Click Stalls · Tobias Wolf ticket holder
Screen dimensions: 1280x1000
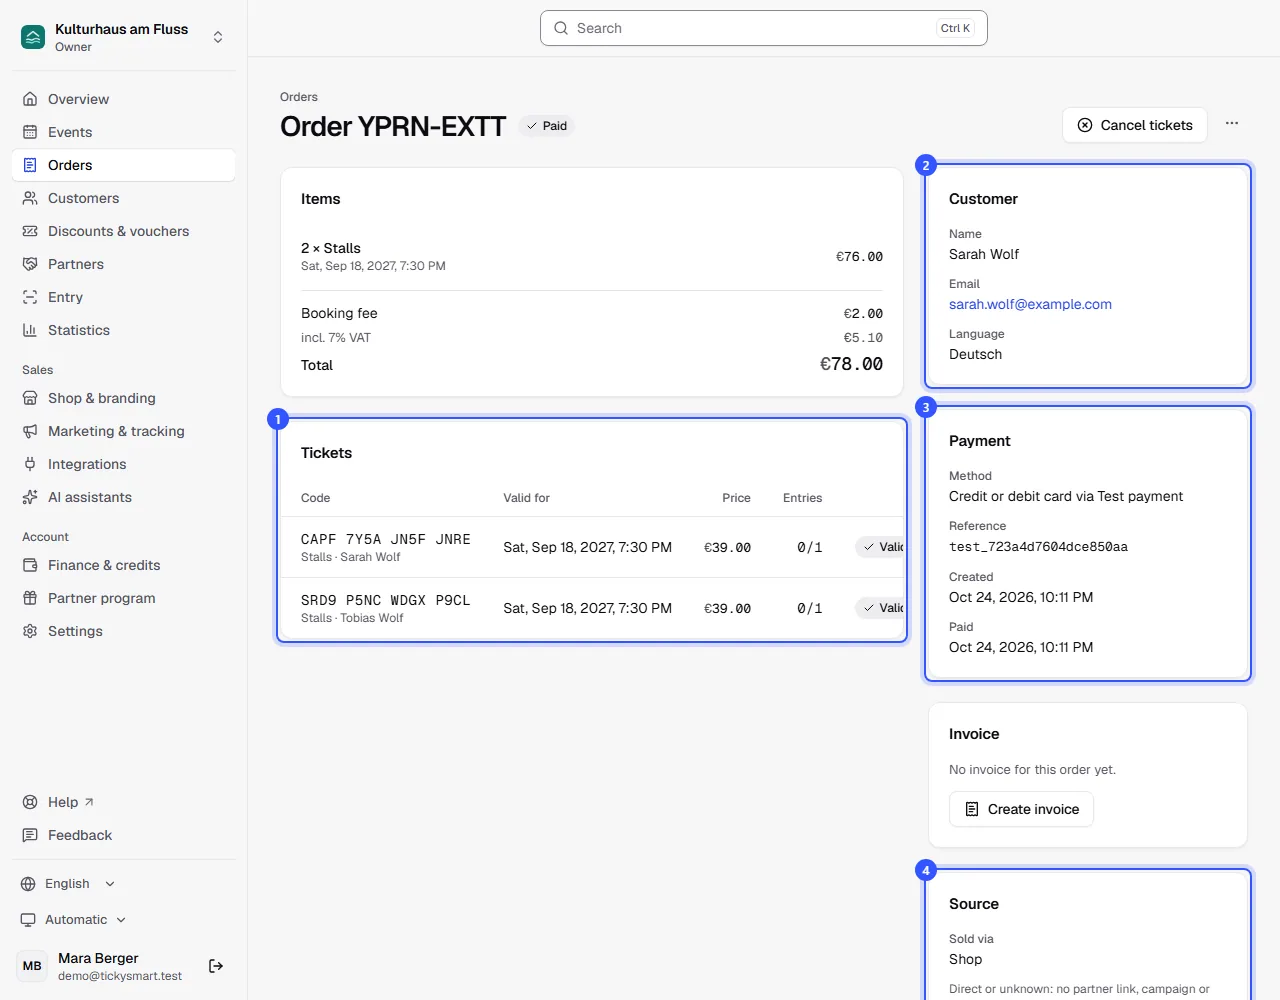point(352,618)
